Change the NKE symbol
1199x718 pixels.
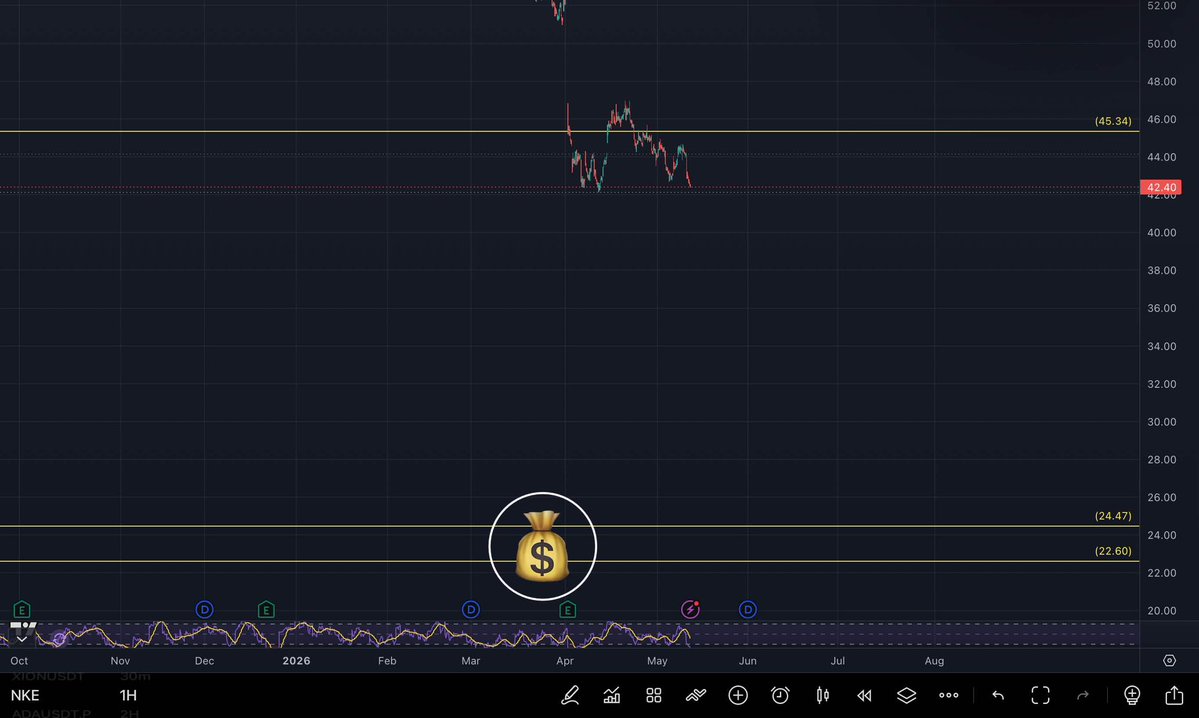(24, 695)
